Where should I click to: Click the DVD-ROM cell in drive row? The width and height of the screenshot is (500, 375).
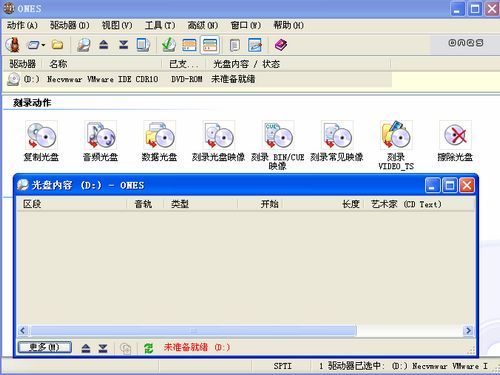click(x=187, y=79)
